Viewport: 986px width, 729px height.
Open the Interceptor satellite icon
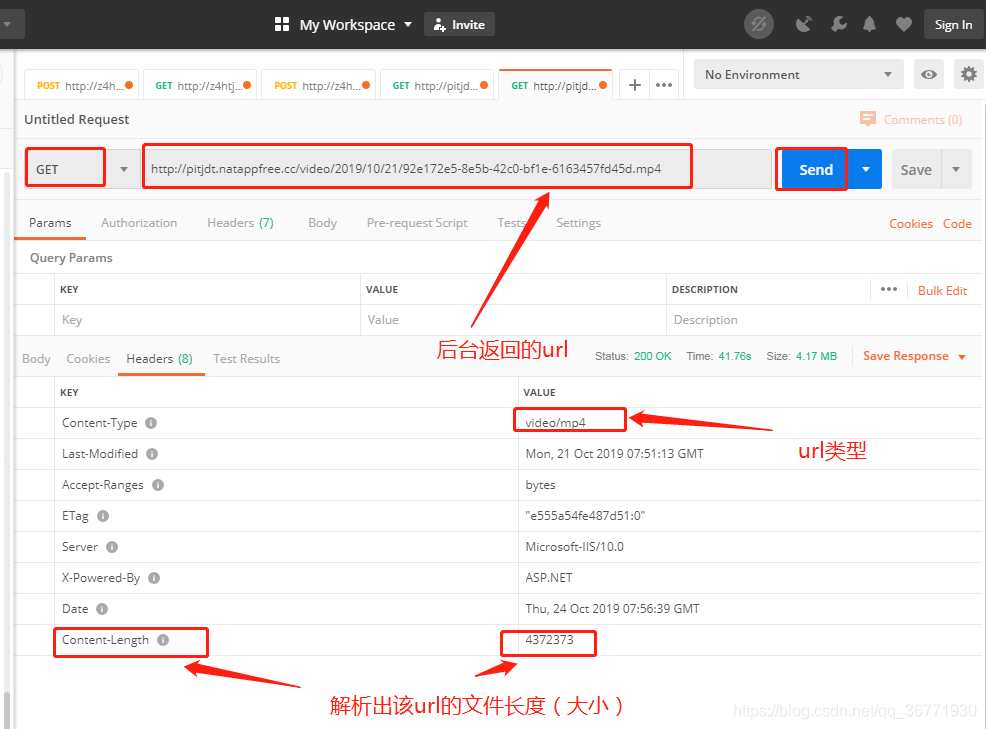coord(804,24)
